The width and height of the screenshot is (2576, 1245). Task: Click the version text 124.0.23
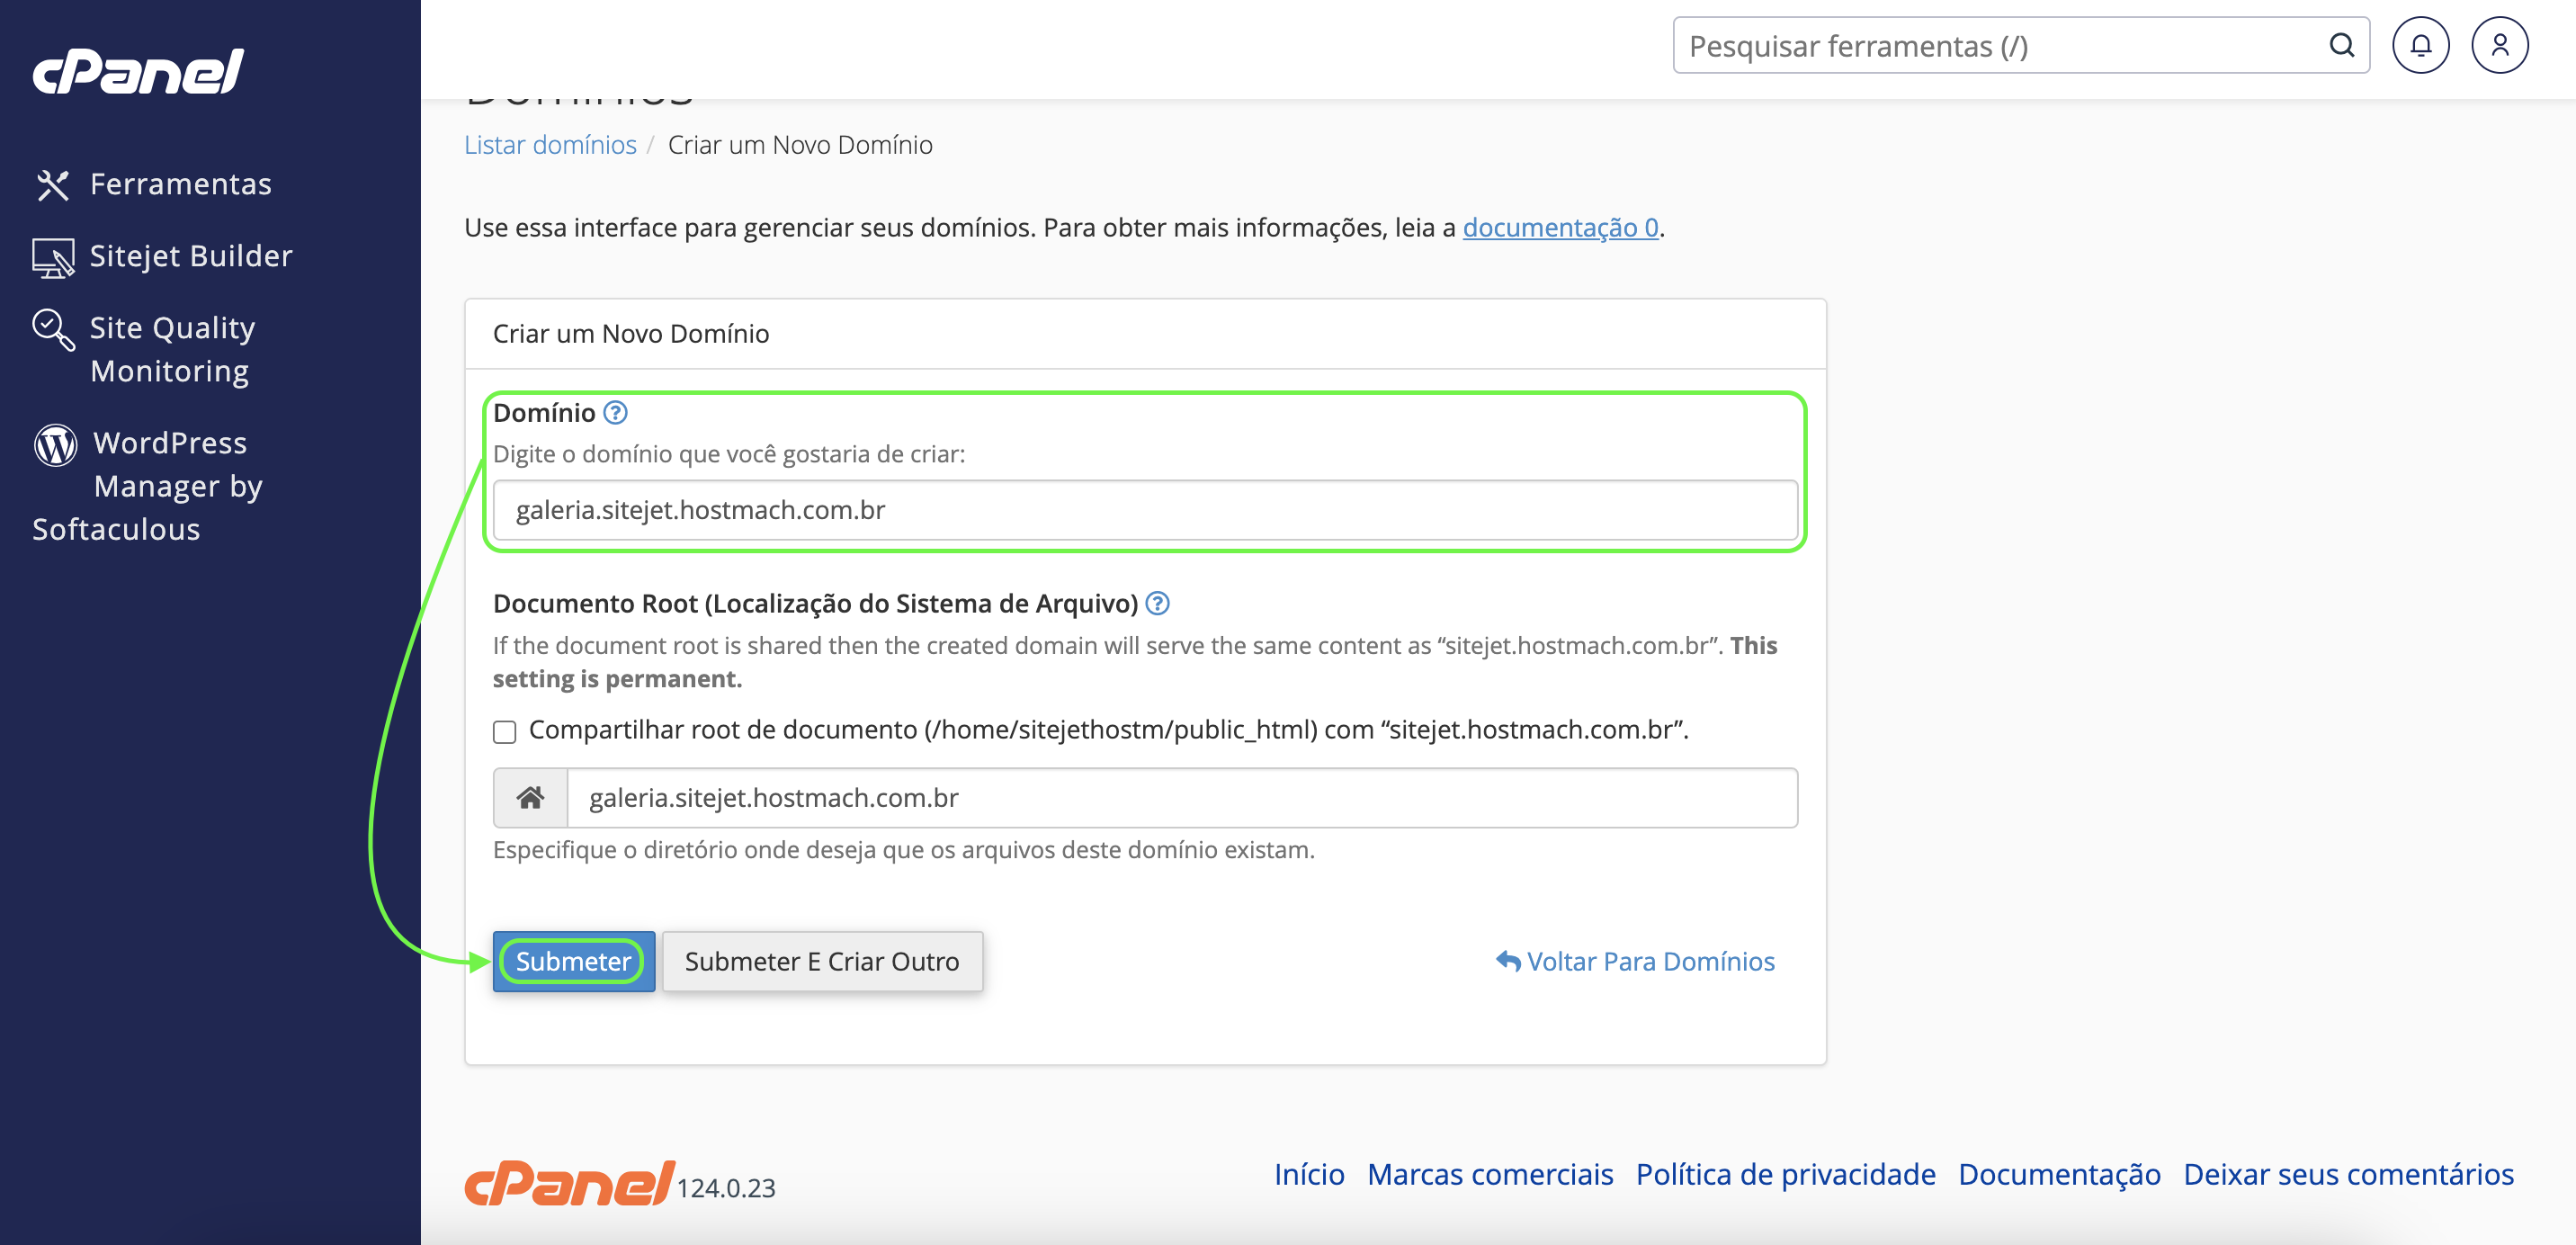click(726, 1188)
